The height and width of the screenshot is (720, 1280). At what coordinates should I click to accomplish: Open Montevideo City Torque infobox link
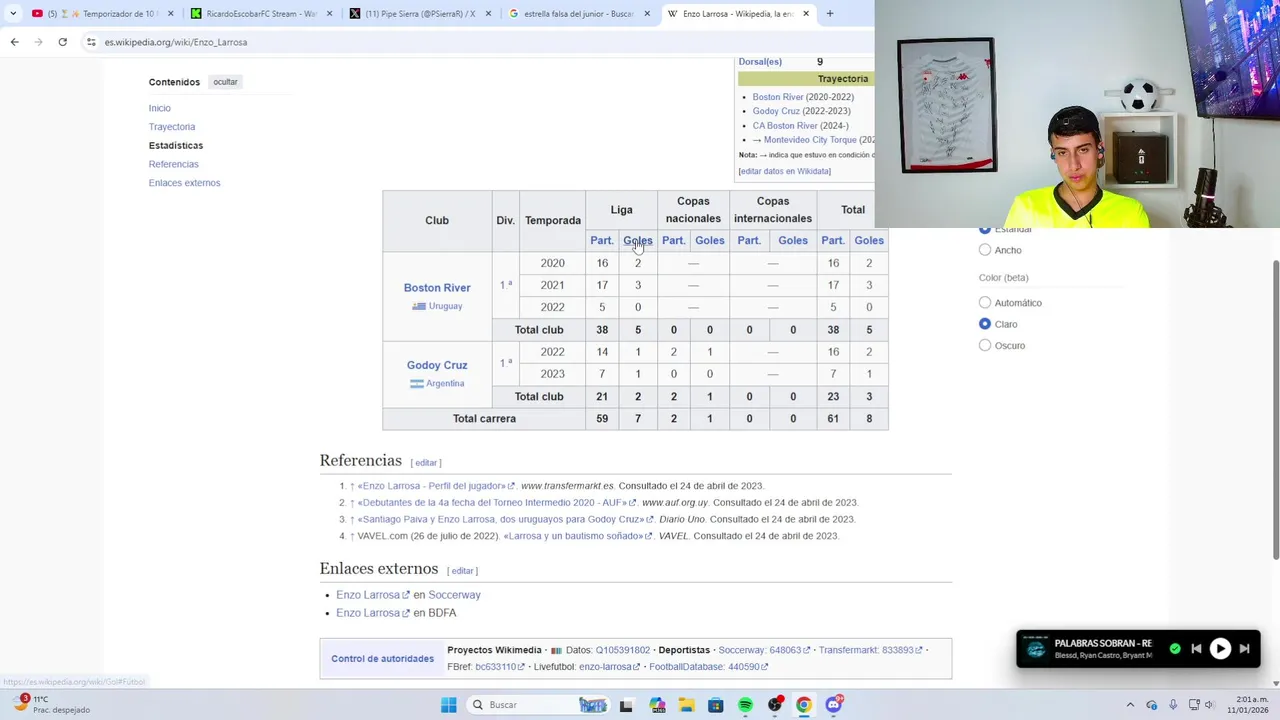pyautogui.click(x=810, y=140)
